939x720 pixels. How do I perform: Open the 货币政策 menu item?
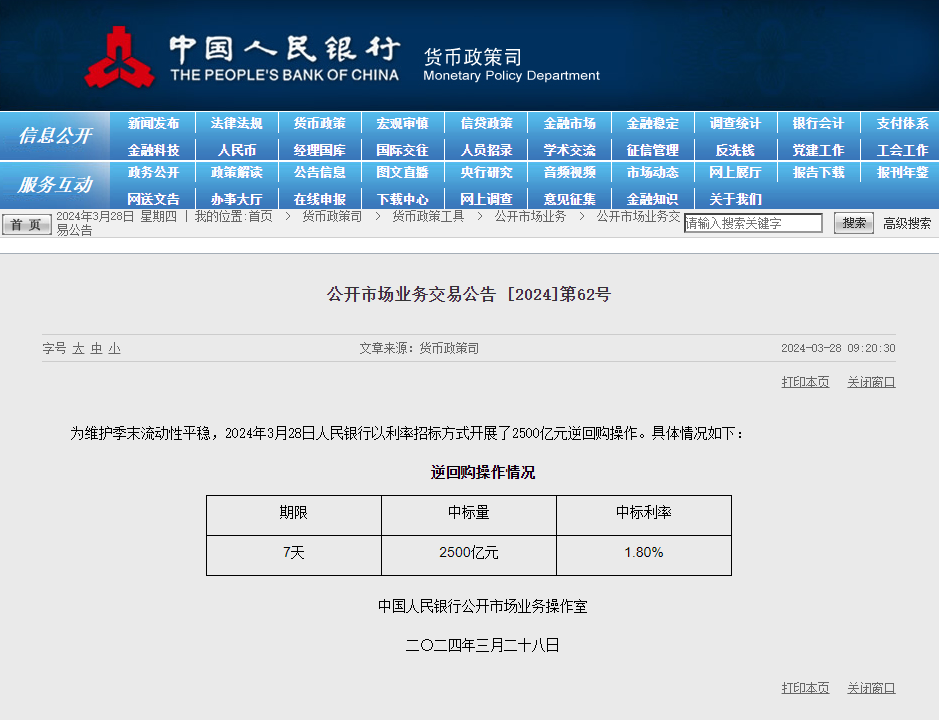[319, 124]
